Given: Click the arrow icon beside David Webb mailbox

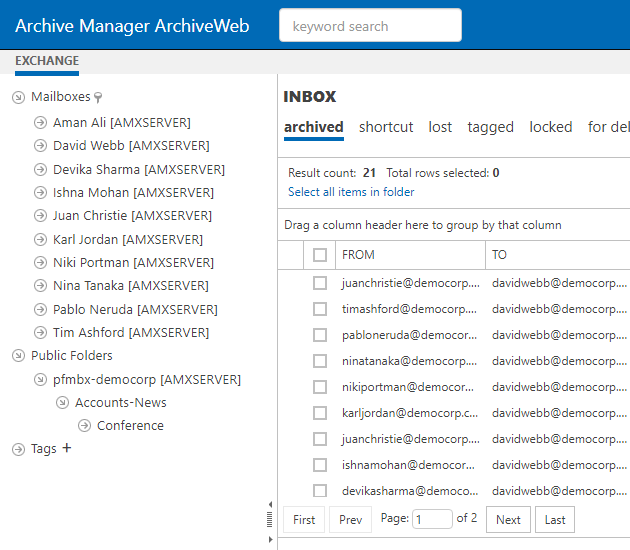Looking at the screenshot, I should coord(40,146).
